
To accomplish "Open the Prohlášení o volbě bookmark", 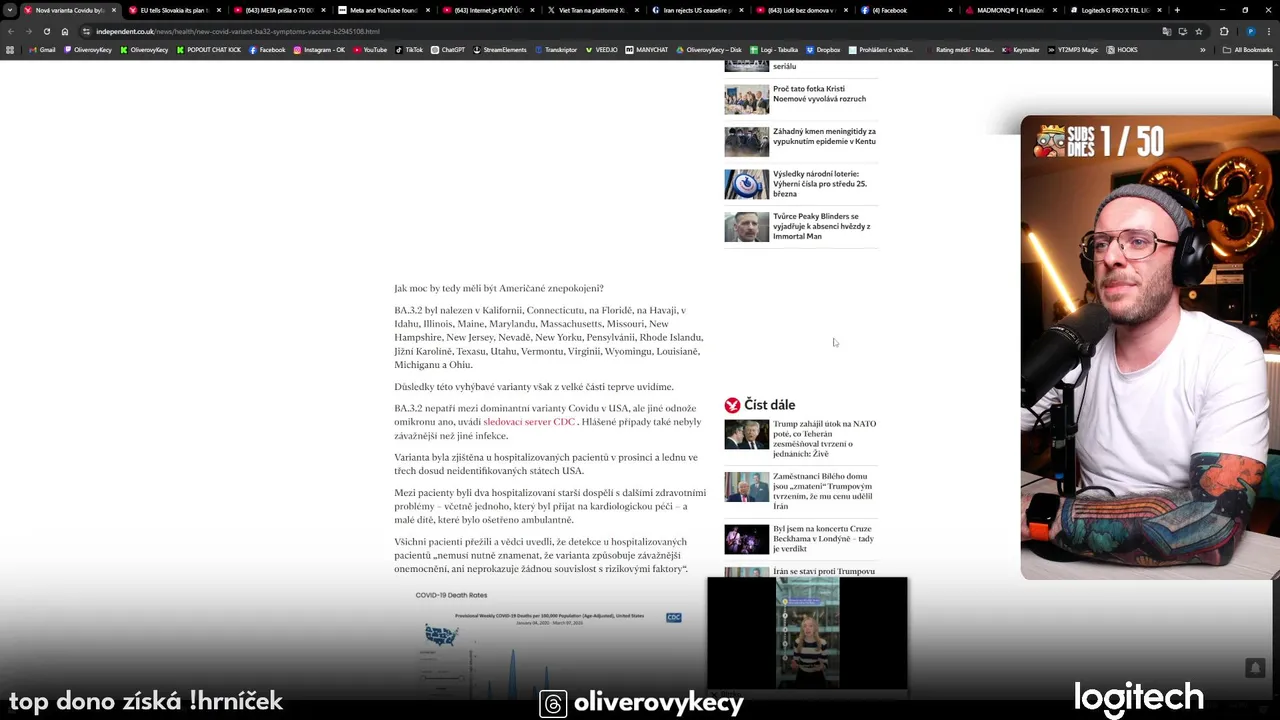I will [x=881, y=49].
